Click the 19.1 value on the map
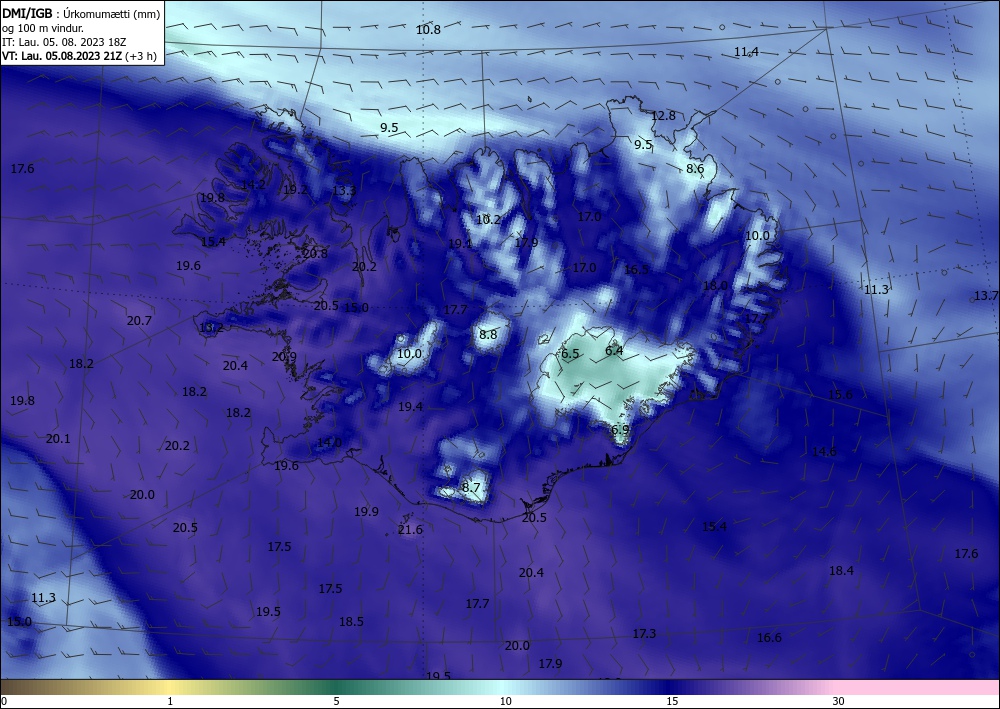The image size is (1000, 709). pos(460,243)
